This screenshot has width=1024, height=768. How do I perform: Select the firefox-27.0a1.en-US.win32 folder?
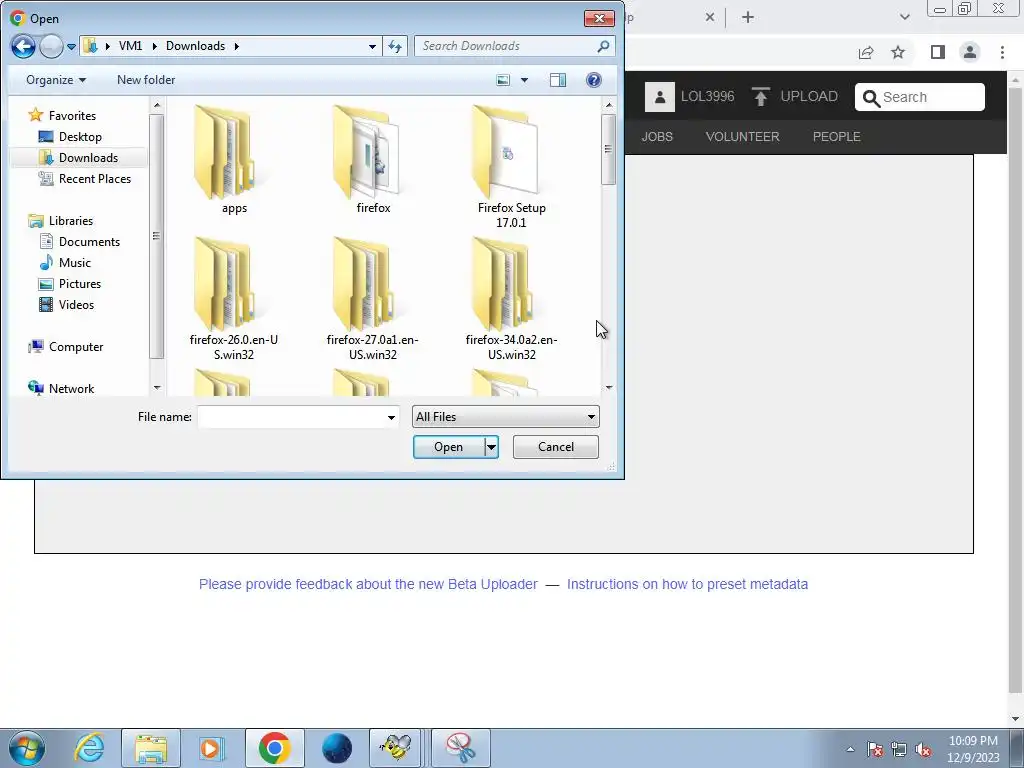(x=372, y=298)
